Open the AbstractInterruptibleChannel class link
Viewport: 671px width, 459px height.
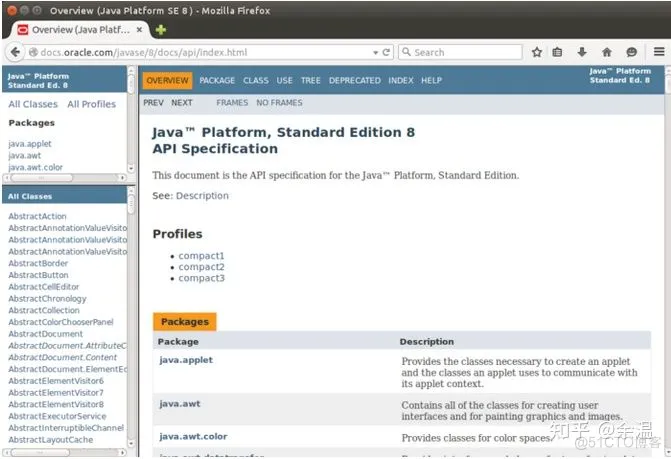[x=66, y=428]
